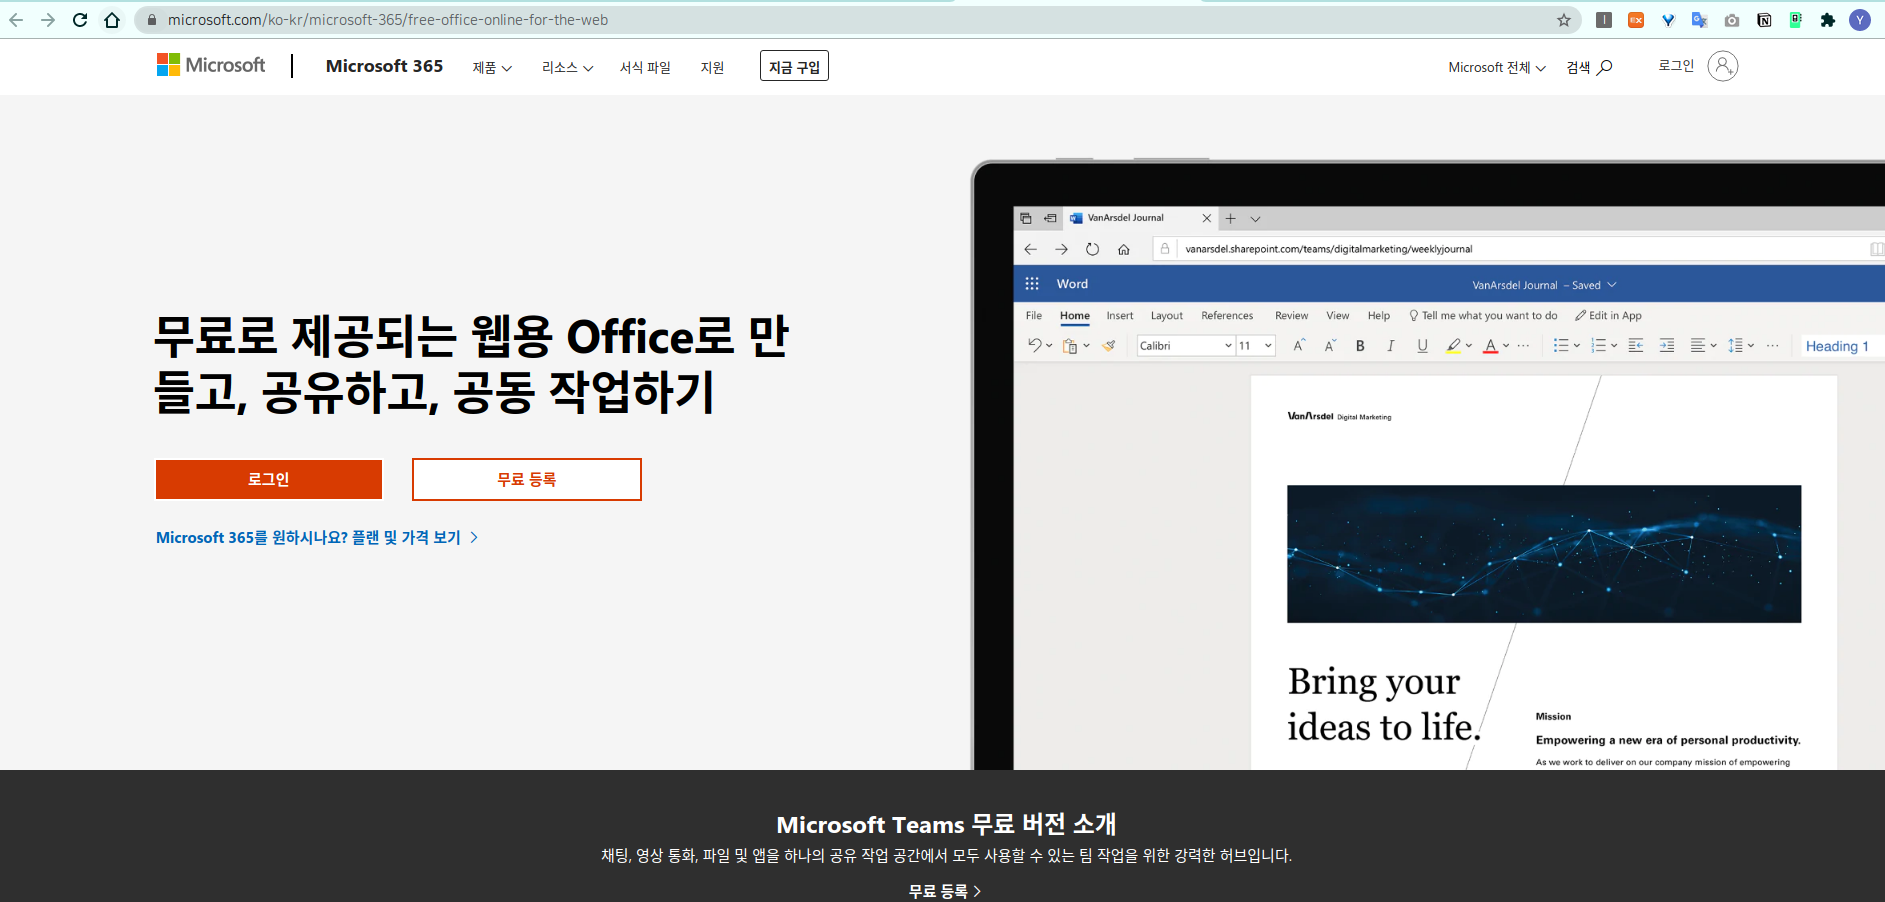Open the 서식 파일 menu item

645,67
